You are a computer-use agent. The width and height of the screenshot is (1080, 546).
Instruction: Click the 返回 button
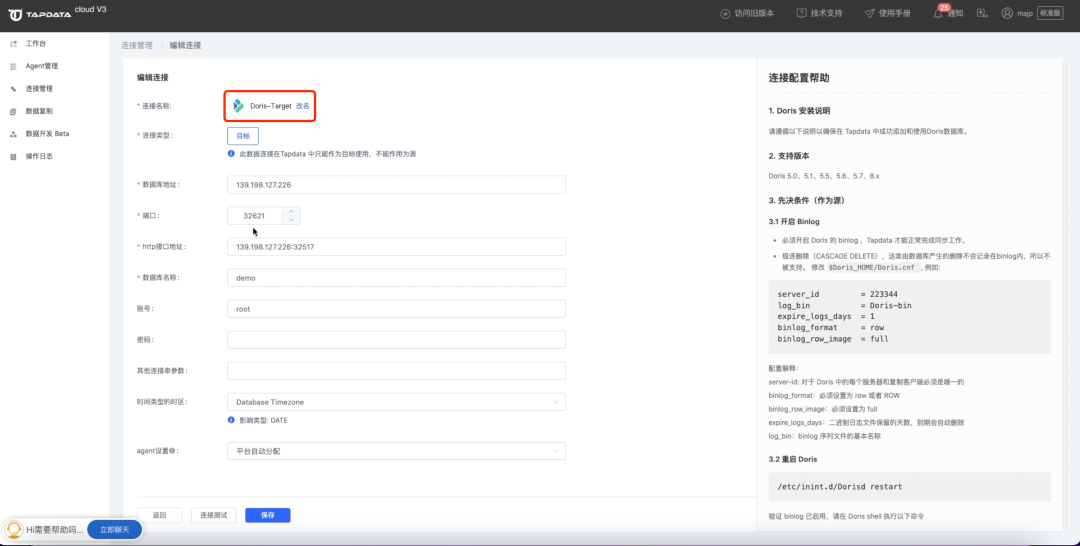coord(160,515)
